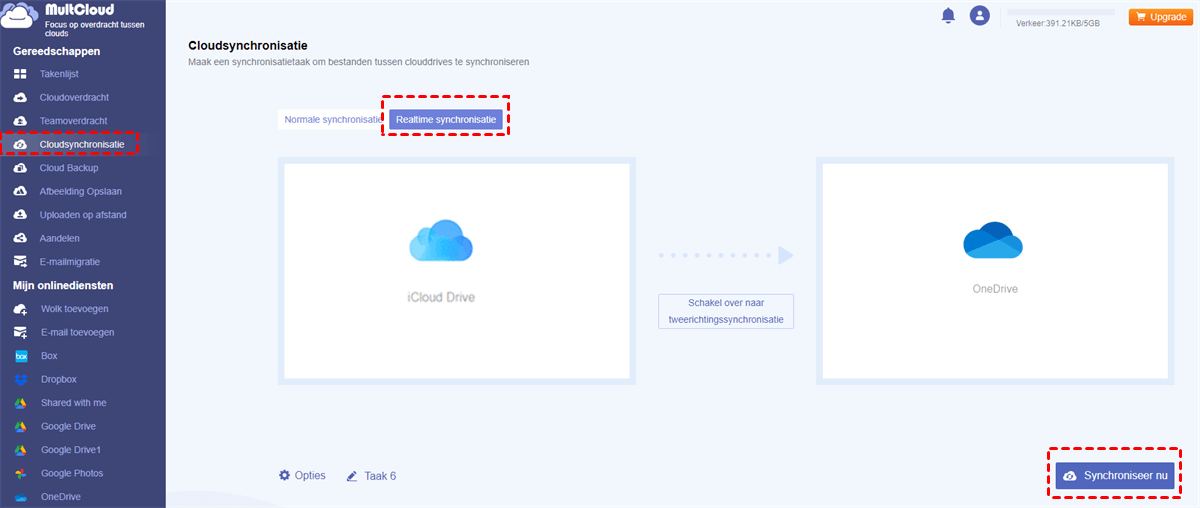The width and height of the screenshot is (1200, 508).
Task: Click the Aandelen share icon
Action: click(20, 238)
